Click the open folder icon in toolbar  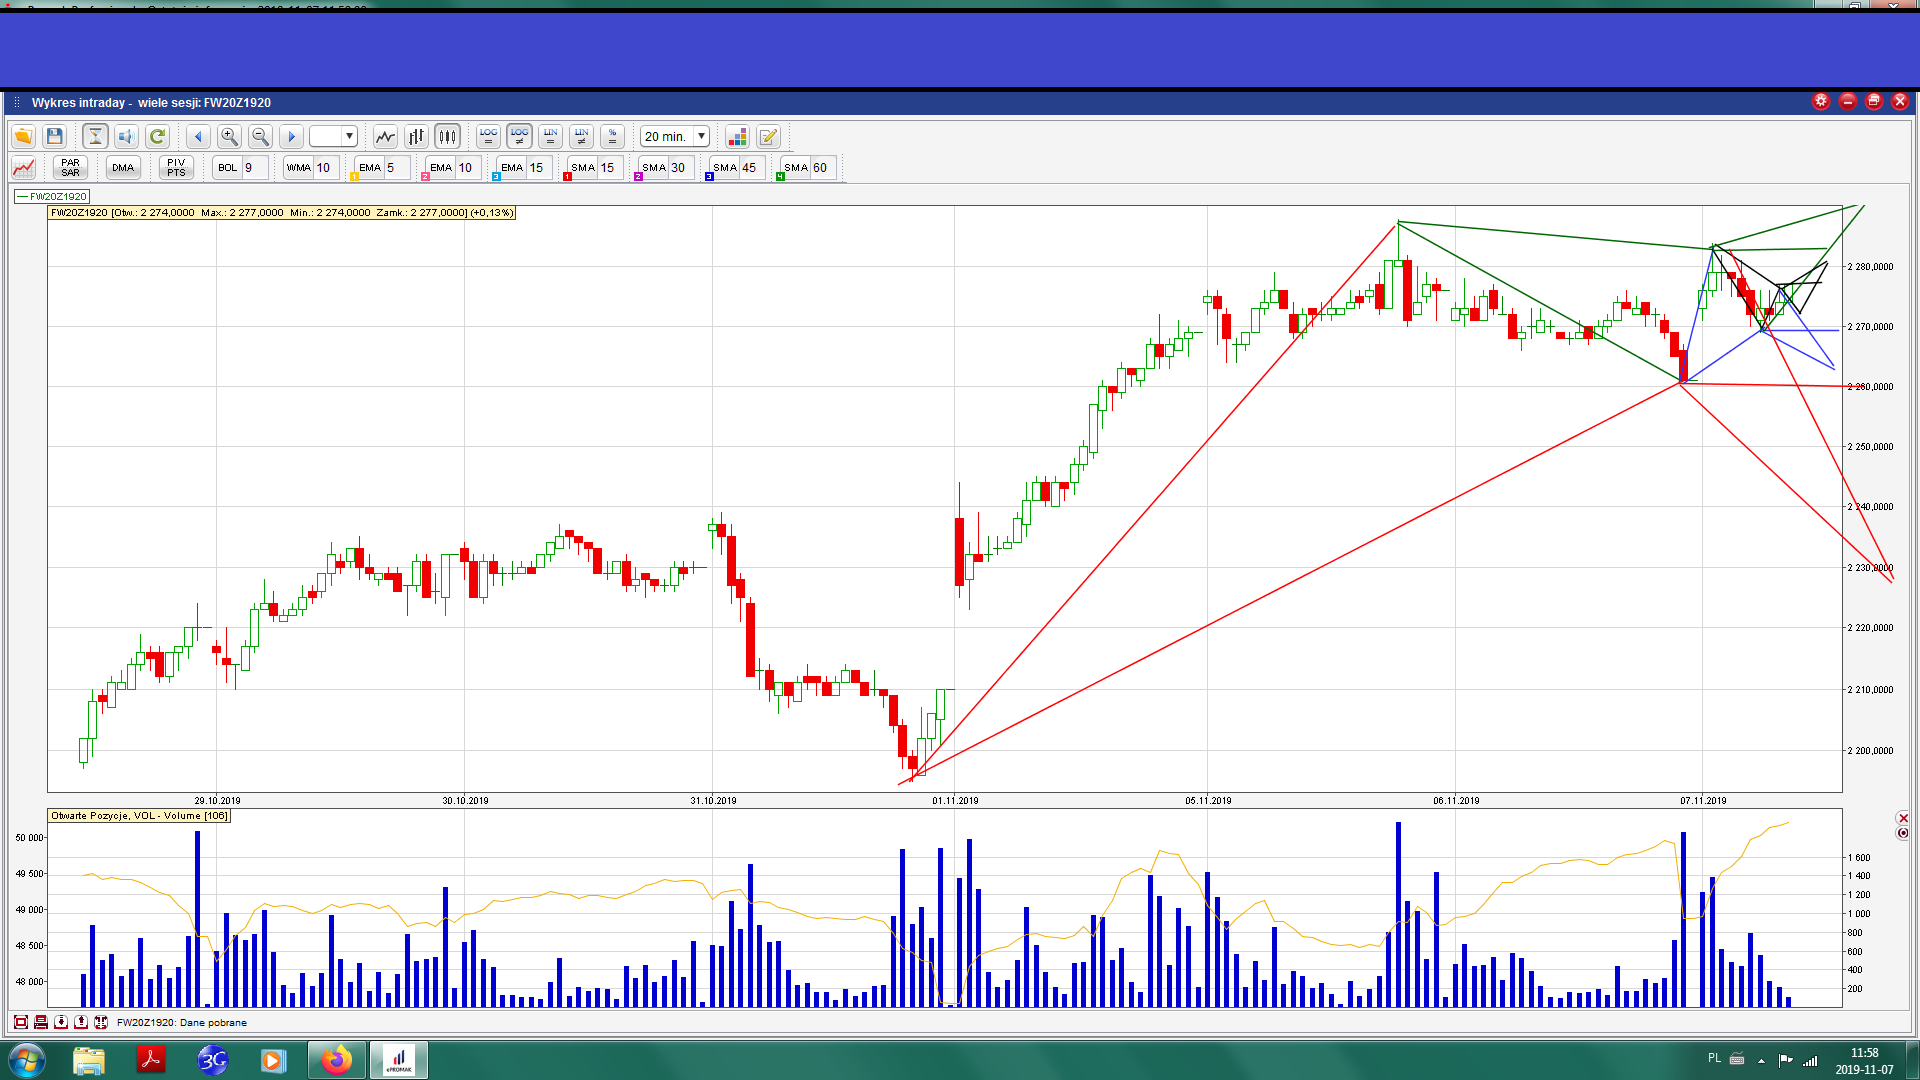pyautogui.click(x=23, y=137)
